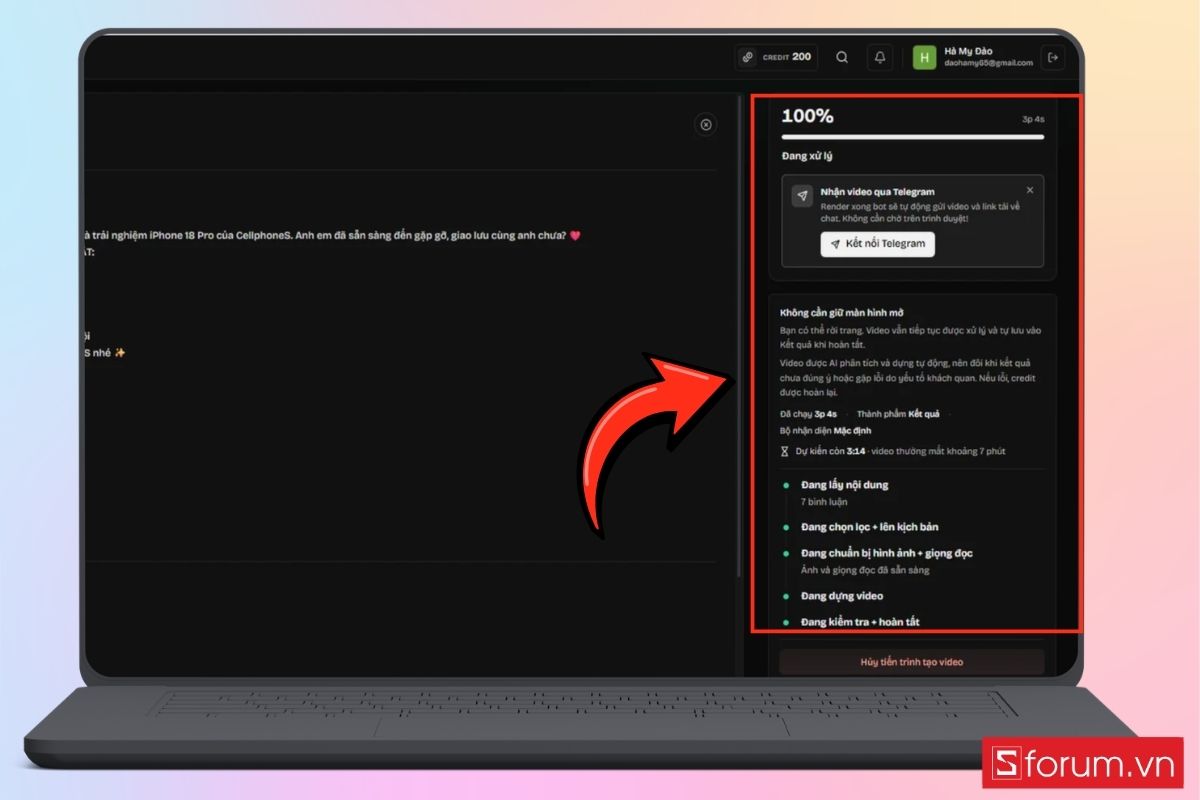Viewport: 1200px width, 800px height.
Task: Click the Đã chạy 3p 4s text
Action: coord(808,413)
